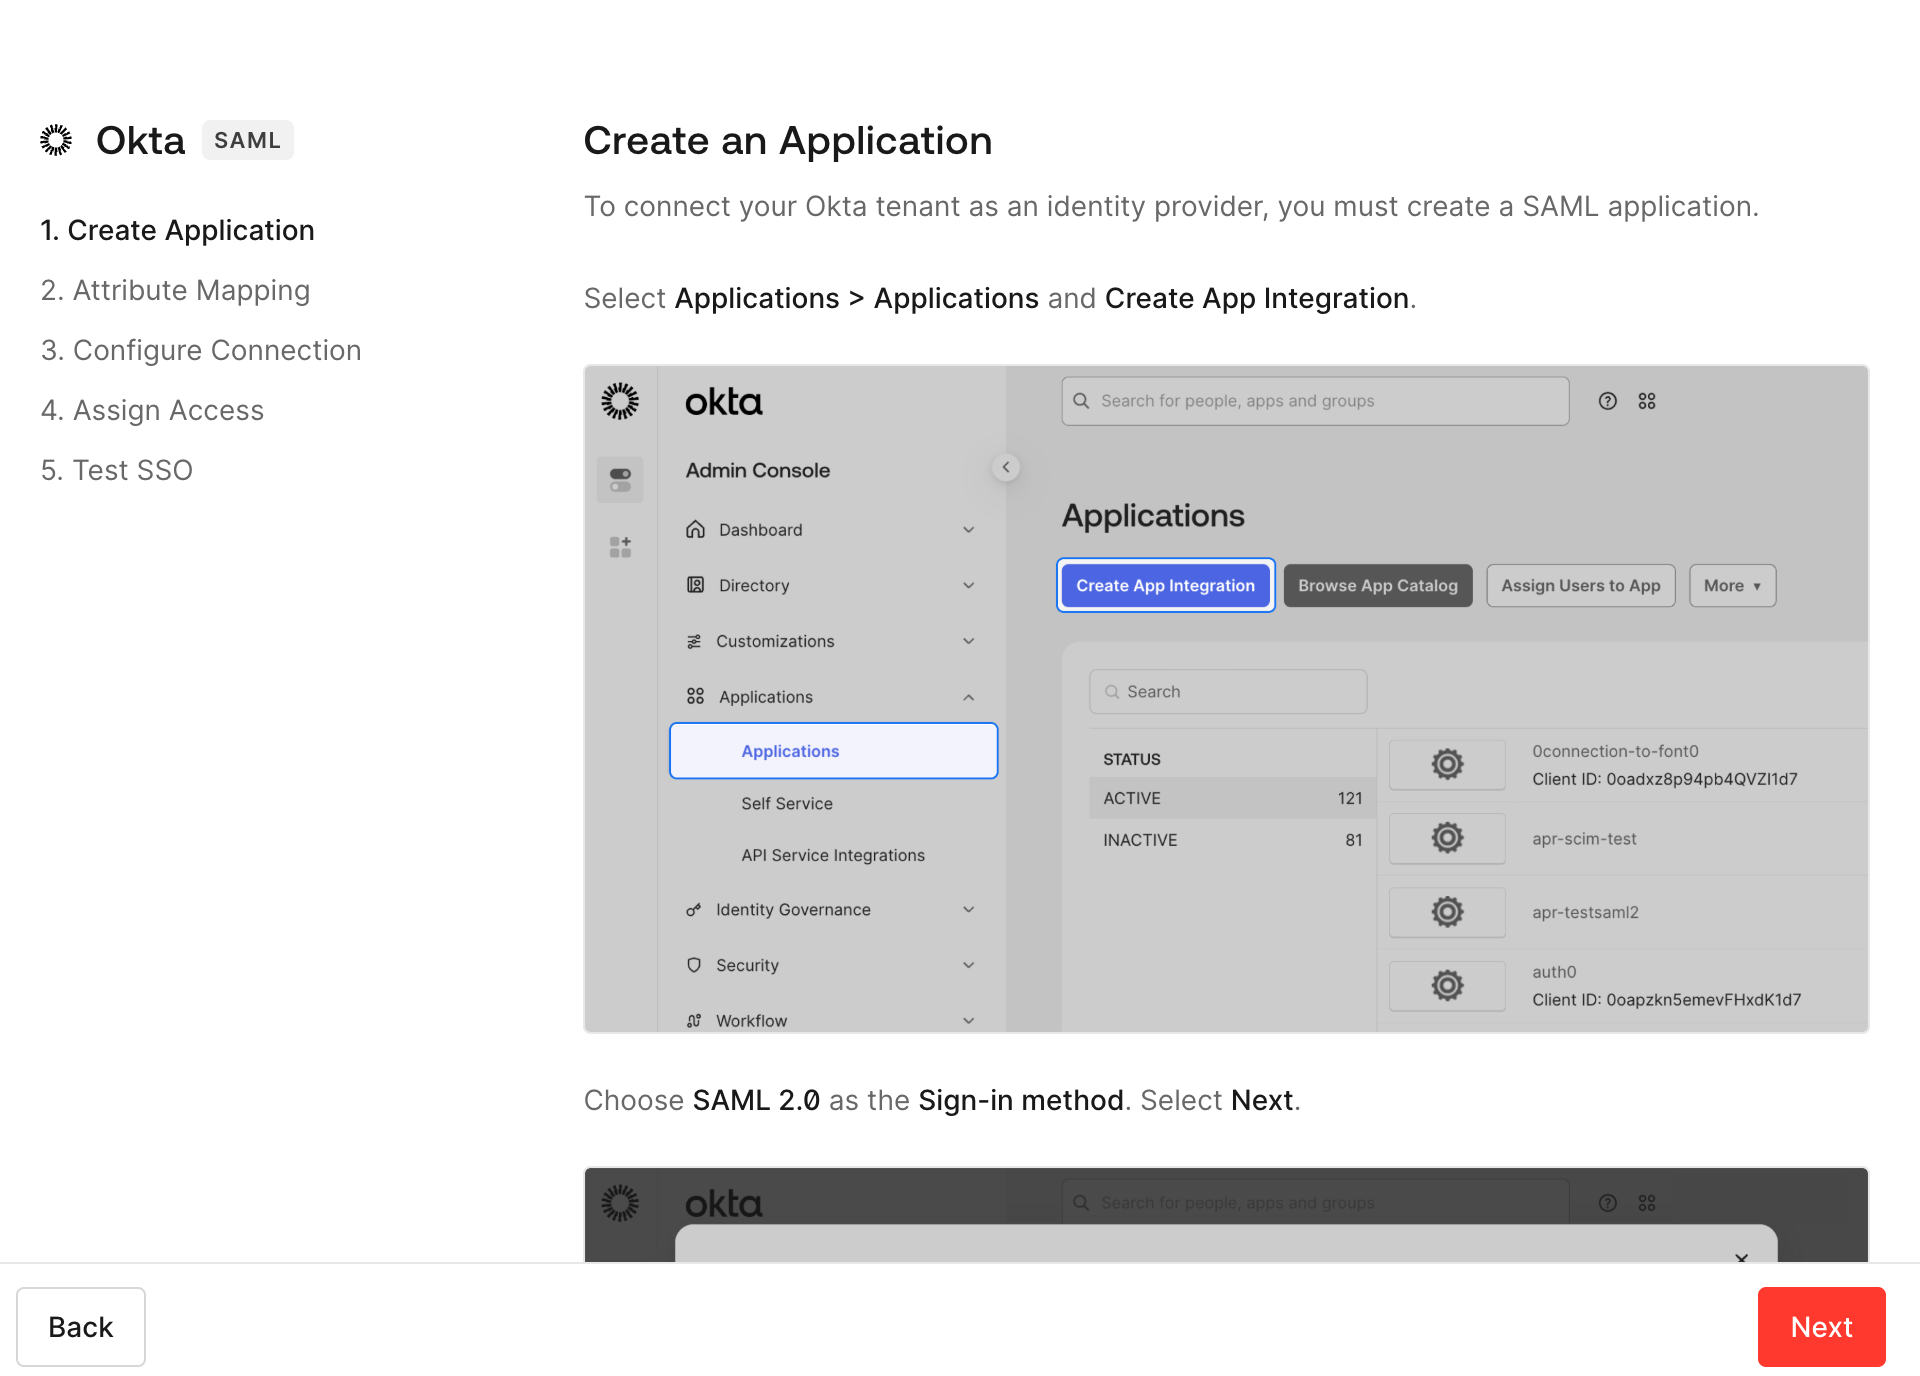Go to step 5 Test SSO
The image size is (1920, 1376).
click(116, 470)
